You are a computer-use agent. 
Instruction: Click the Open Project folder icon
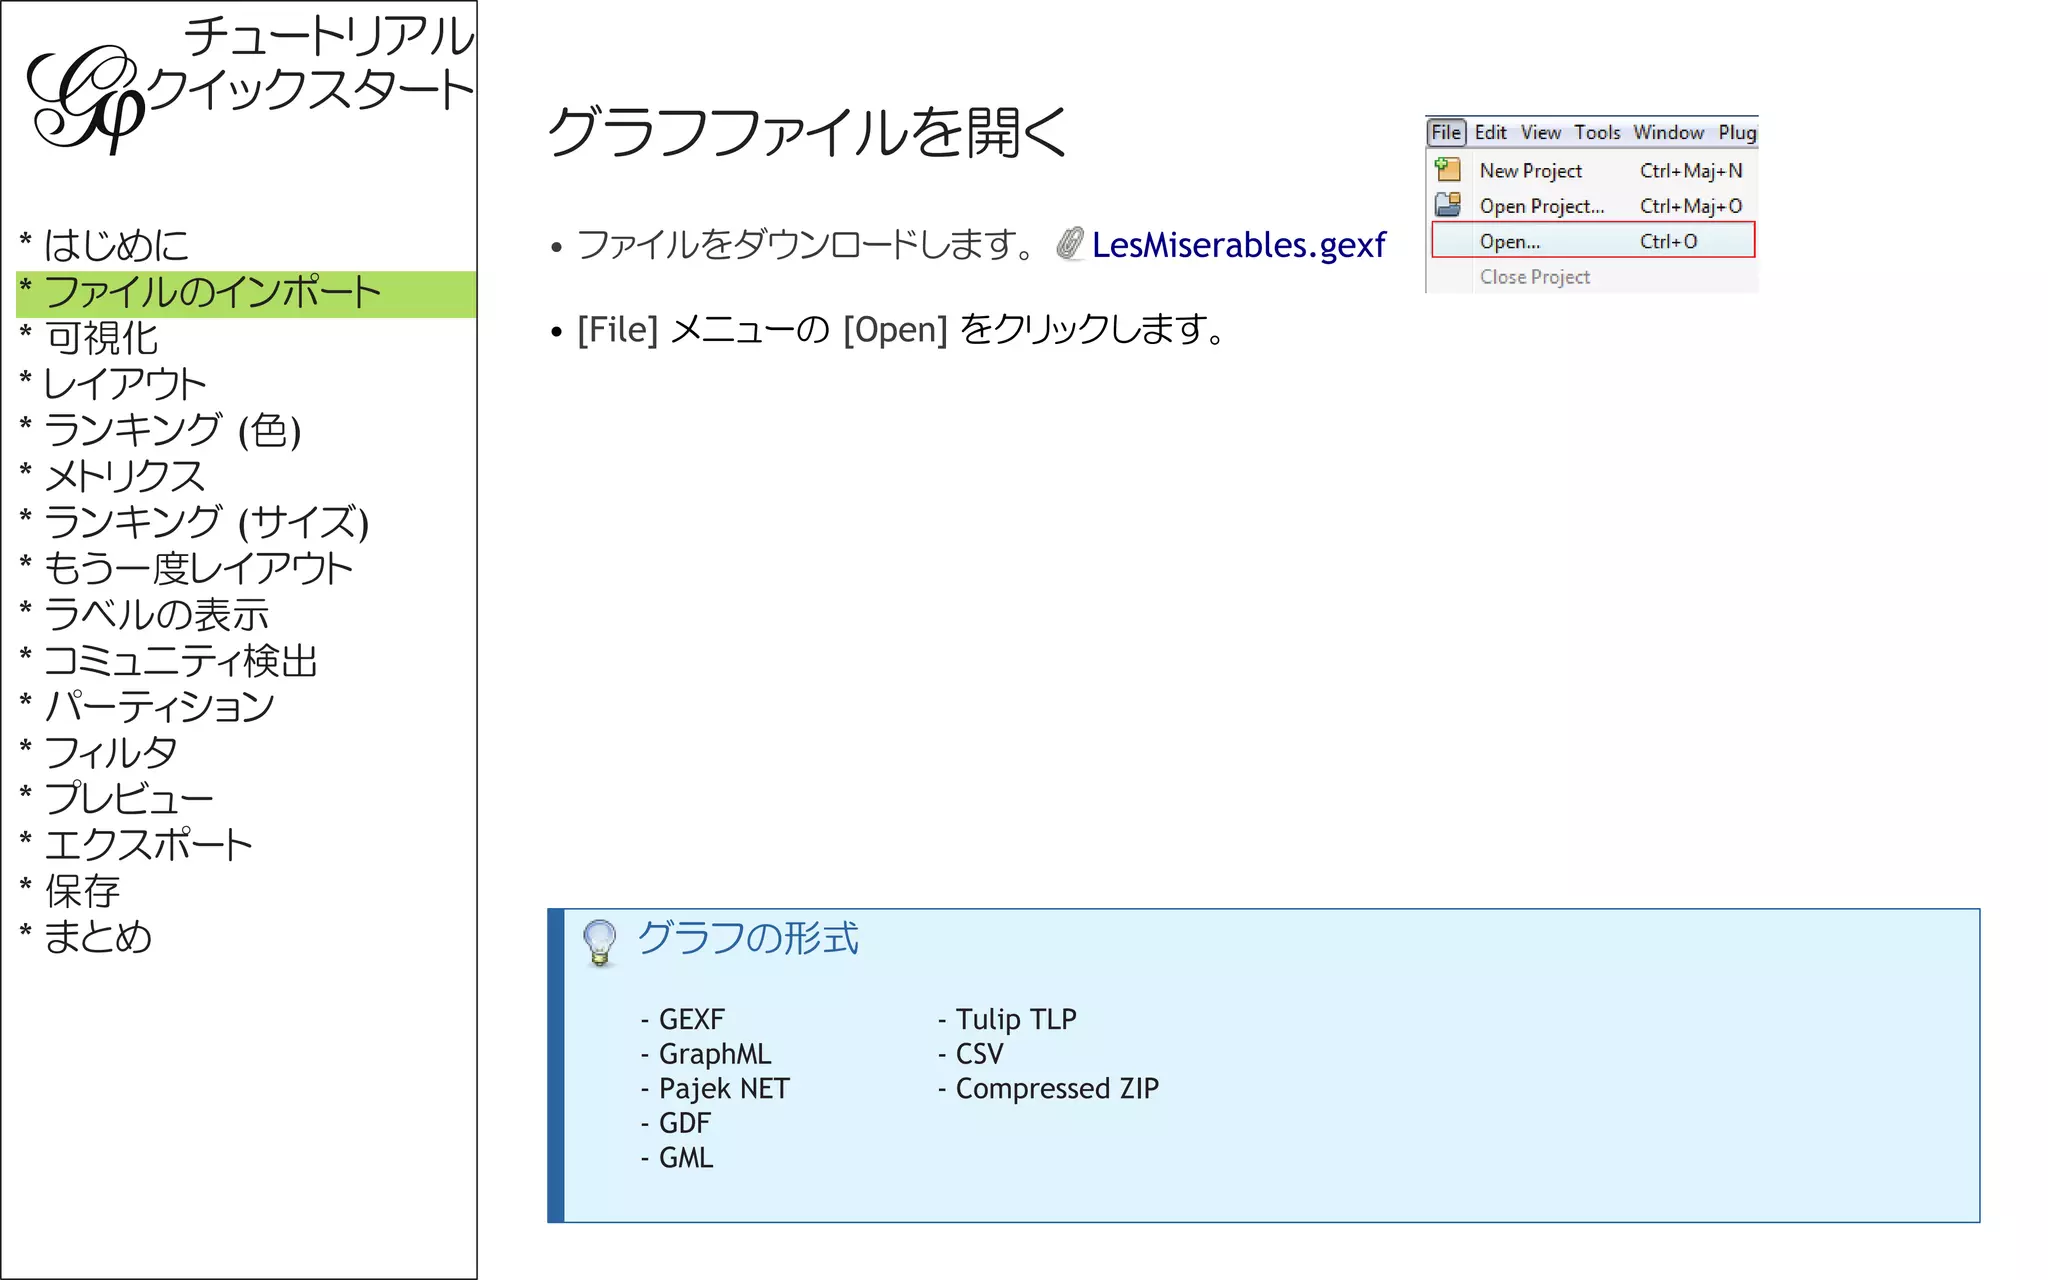(x=1447, y=205)
